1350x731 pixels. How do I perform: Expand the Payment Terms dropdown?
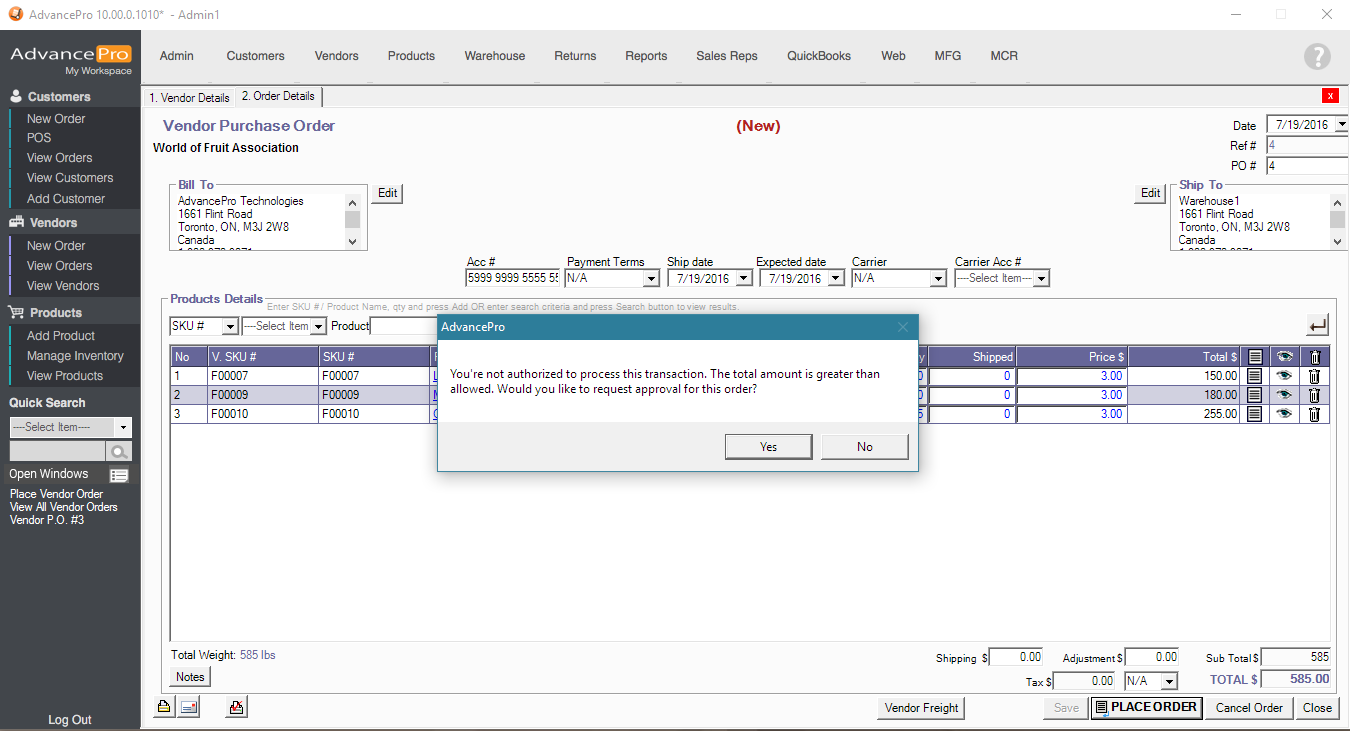tap(650, 279)
